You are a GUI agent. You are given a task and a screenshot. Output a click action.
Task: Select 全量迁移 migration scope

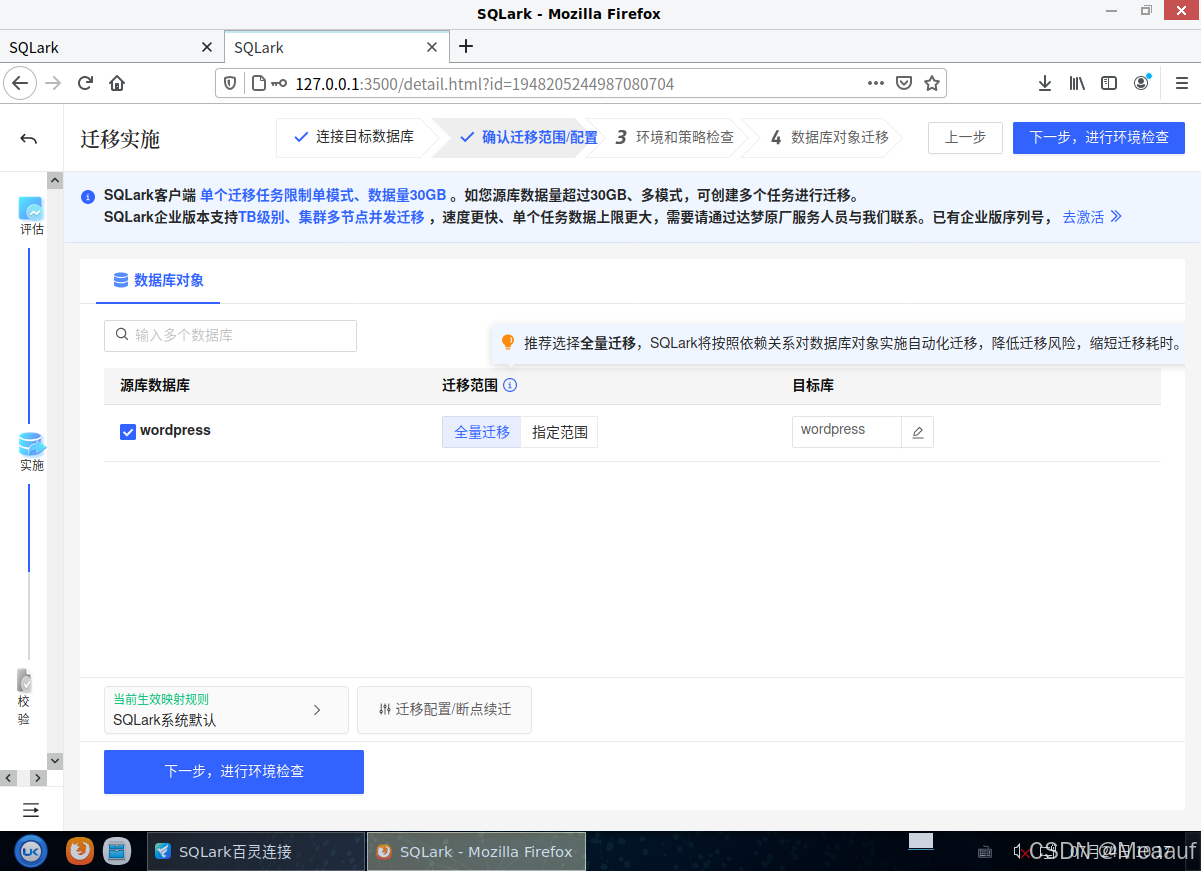pyautogui.click(x=482, y=432)
